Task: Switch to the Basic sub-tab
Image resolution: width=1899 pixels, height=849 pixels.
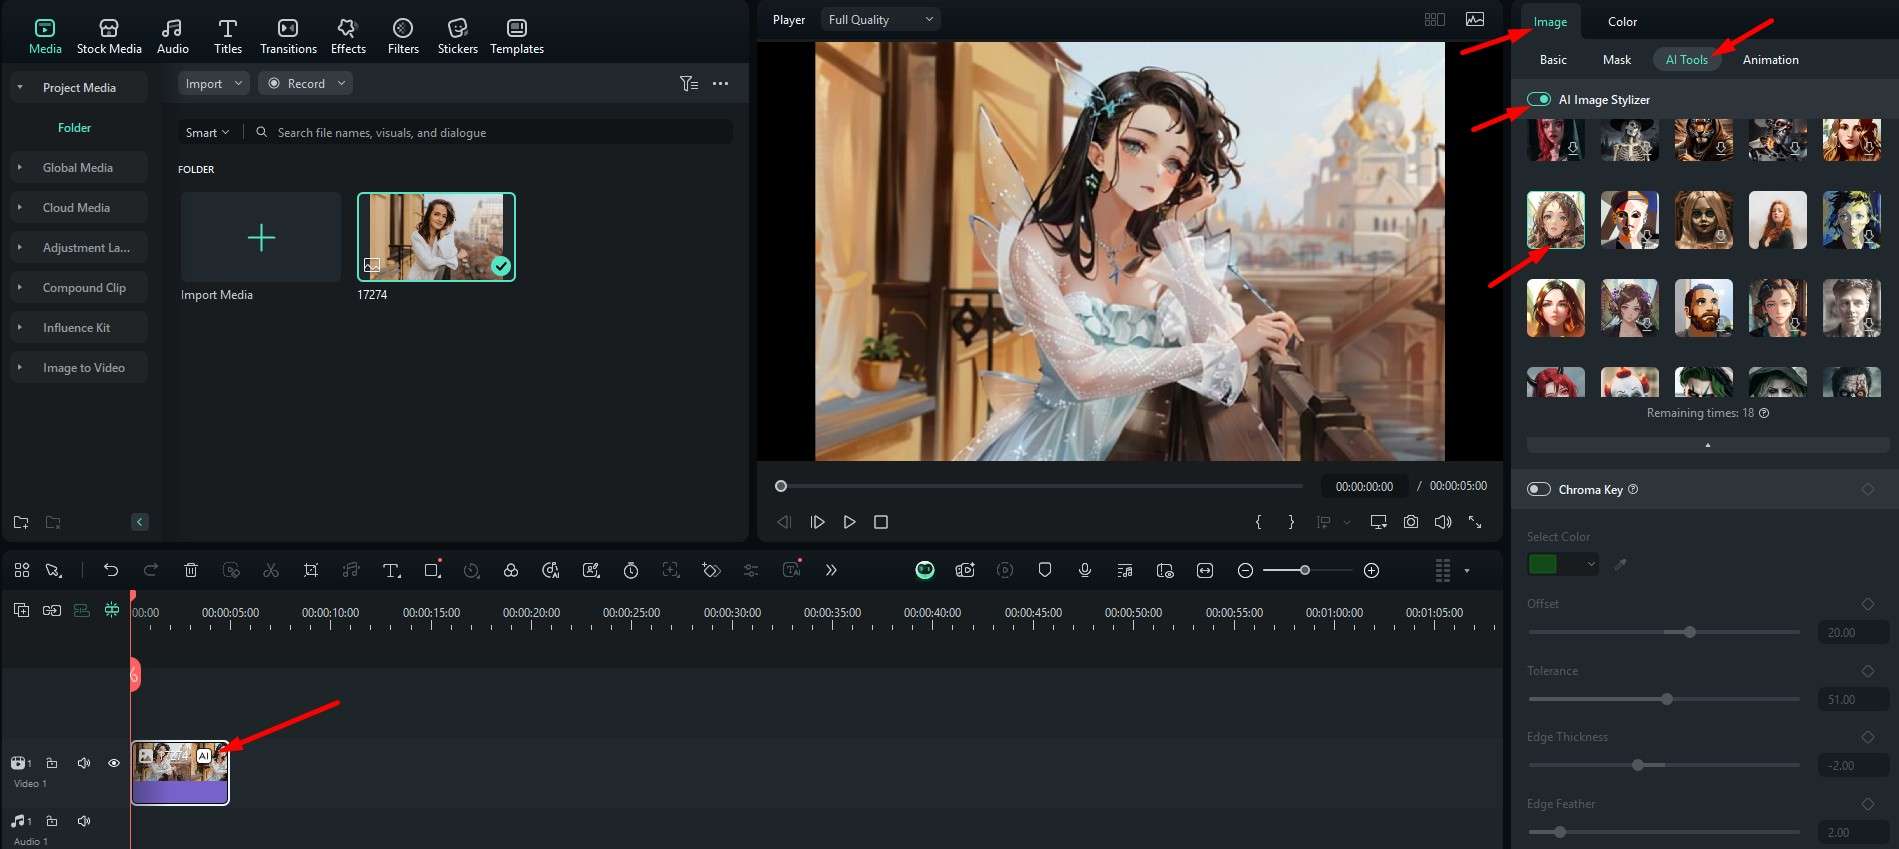Action: (x=1553, y=60)
